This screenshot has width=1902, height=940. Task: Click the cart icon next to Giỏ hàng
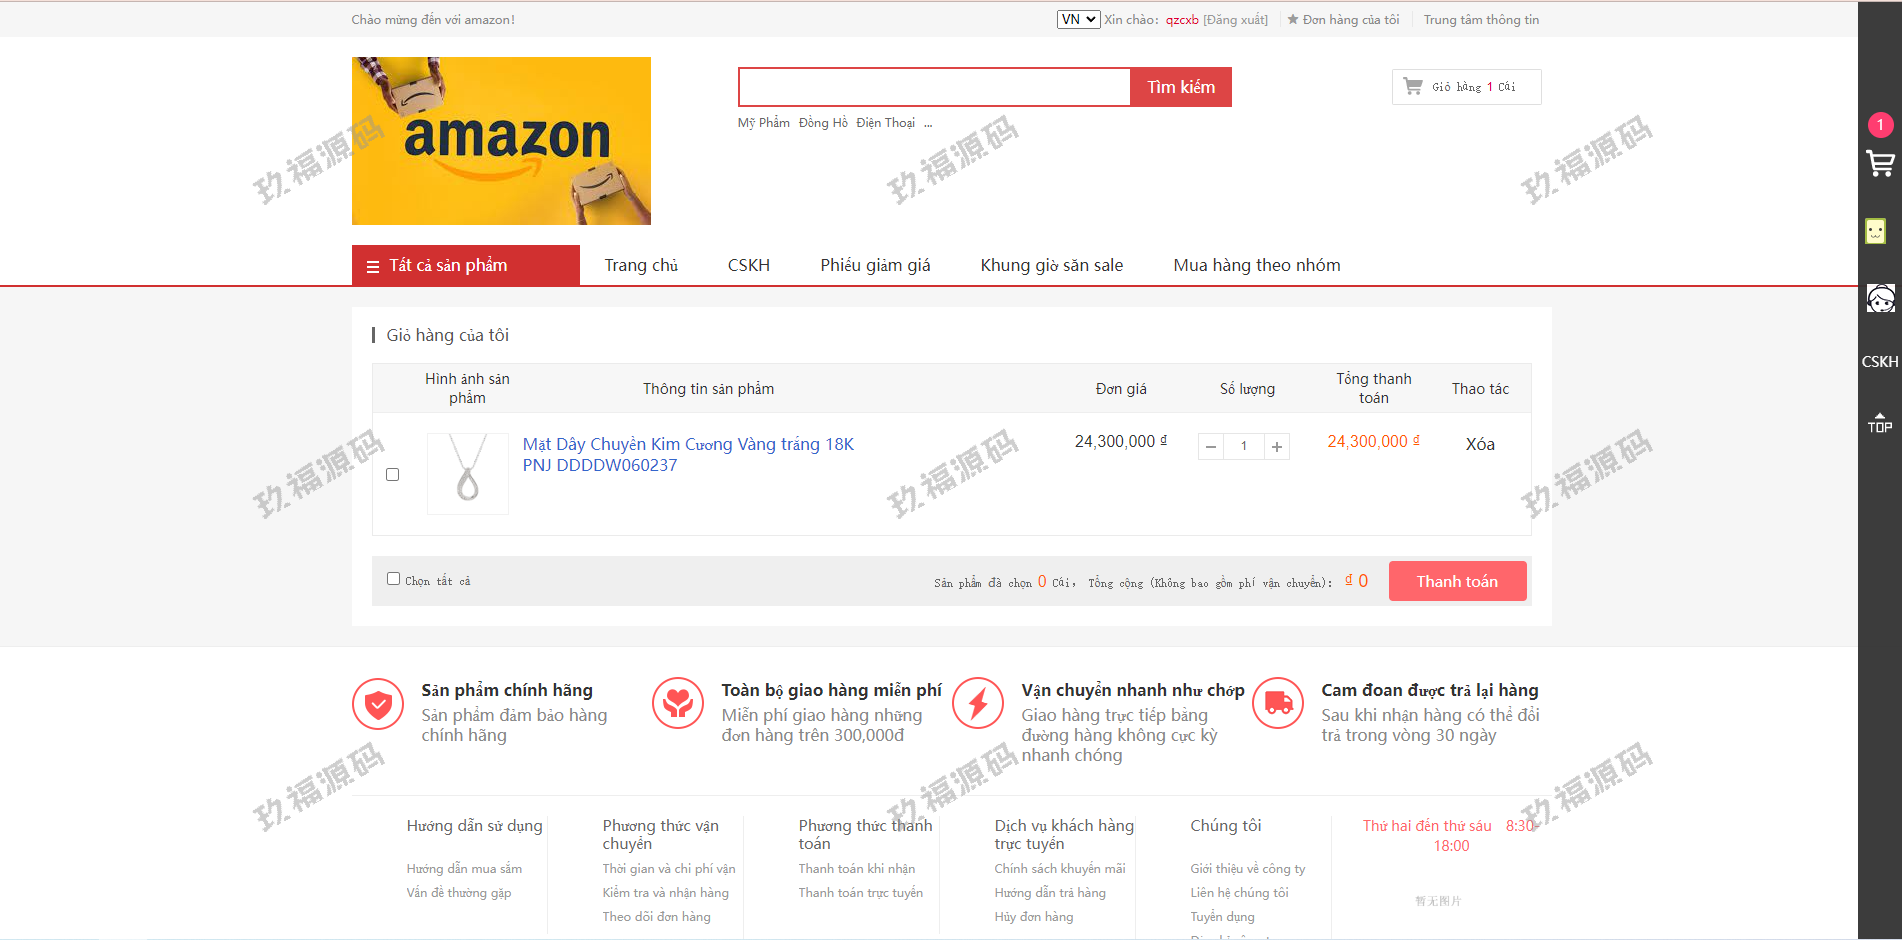(x=1413, y=87)
